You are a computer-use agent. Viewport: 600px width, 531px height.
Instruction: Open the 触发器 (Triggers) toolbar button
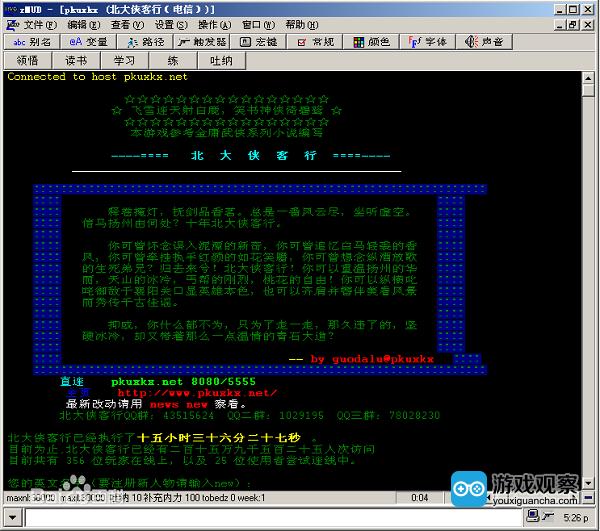click(x=202, y=42)
